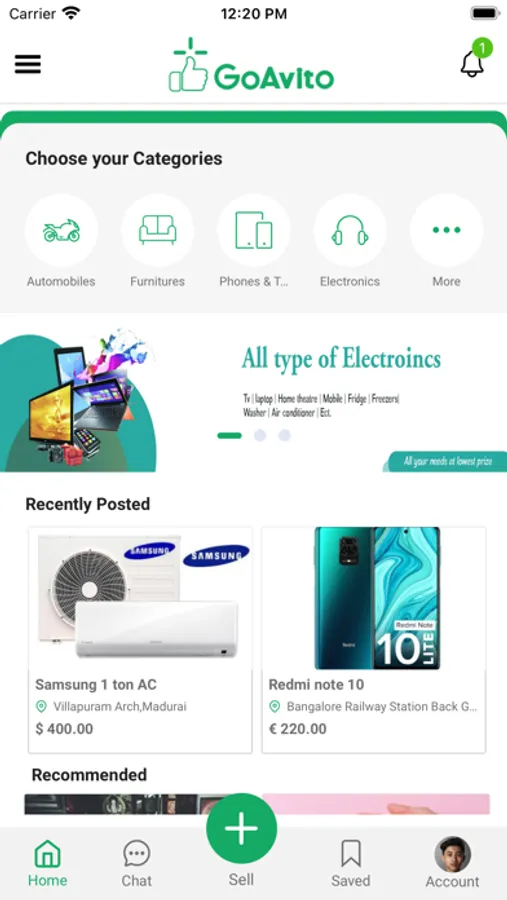507x900 pixels.
Task: Open Samsung 1 ton AC listing
Action: click(140, 640)
